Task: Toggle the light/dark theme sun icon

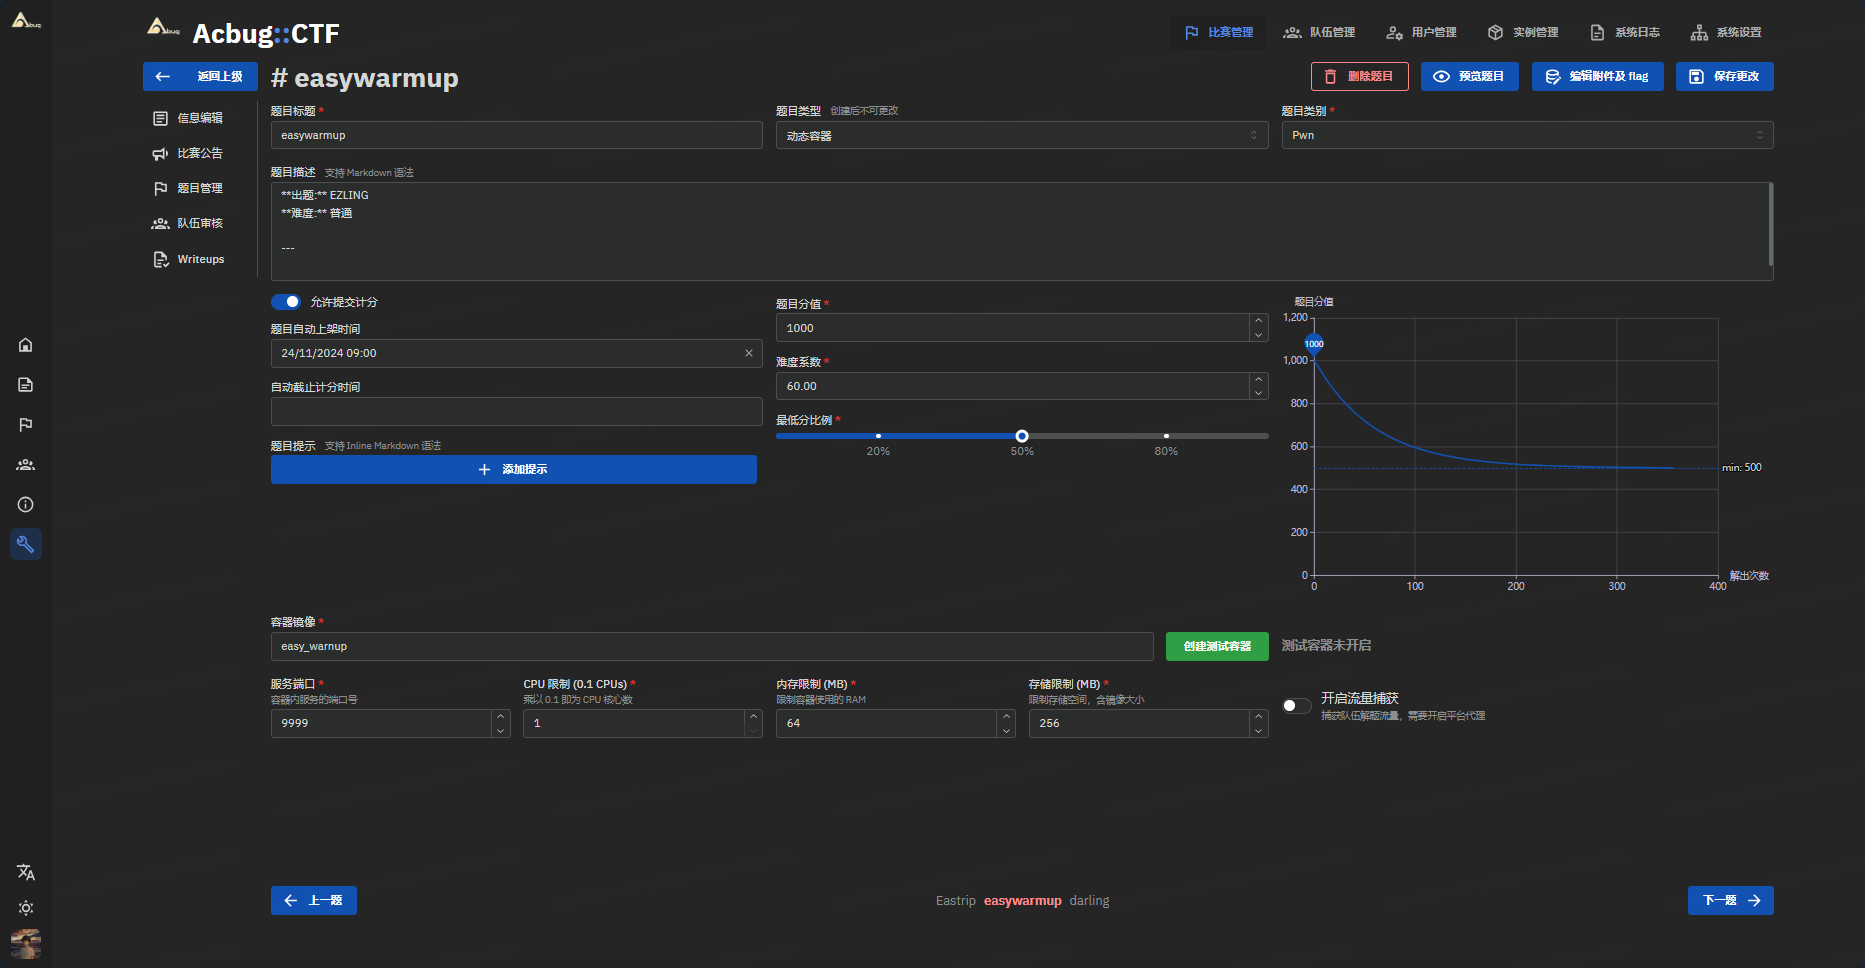Action: pos(26,908)
